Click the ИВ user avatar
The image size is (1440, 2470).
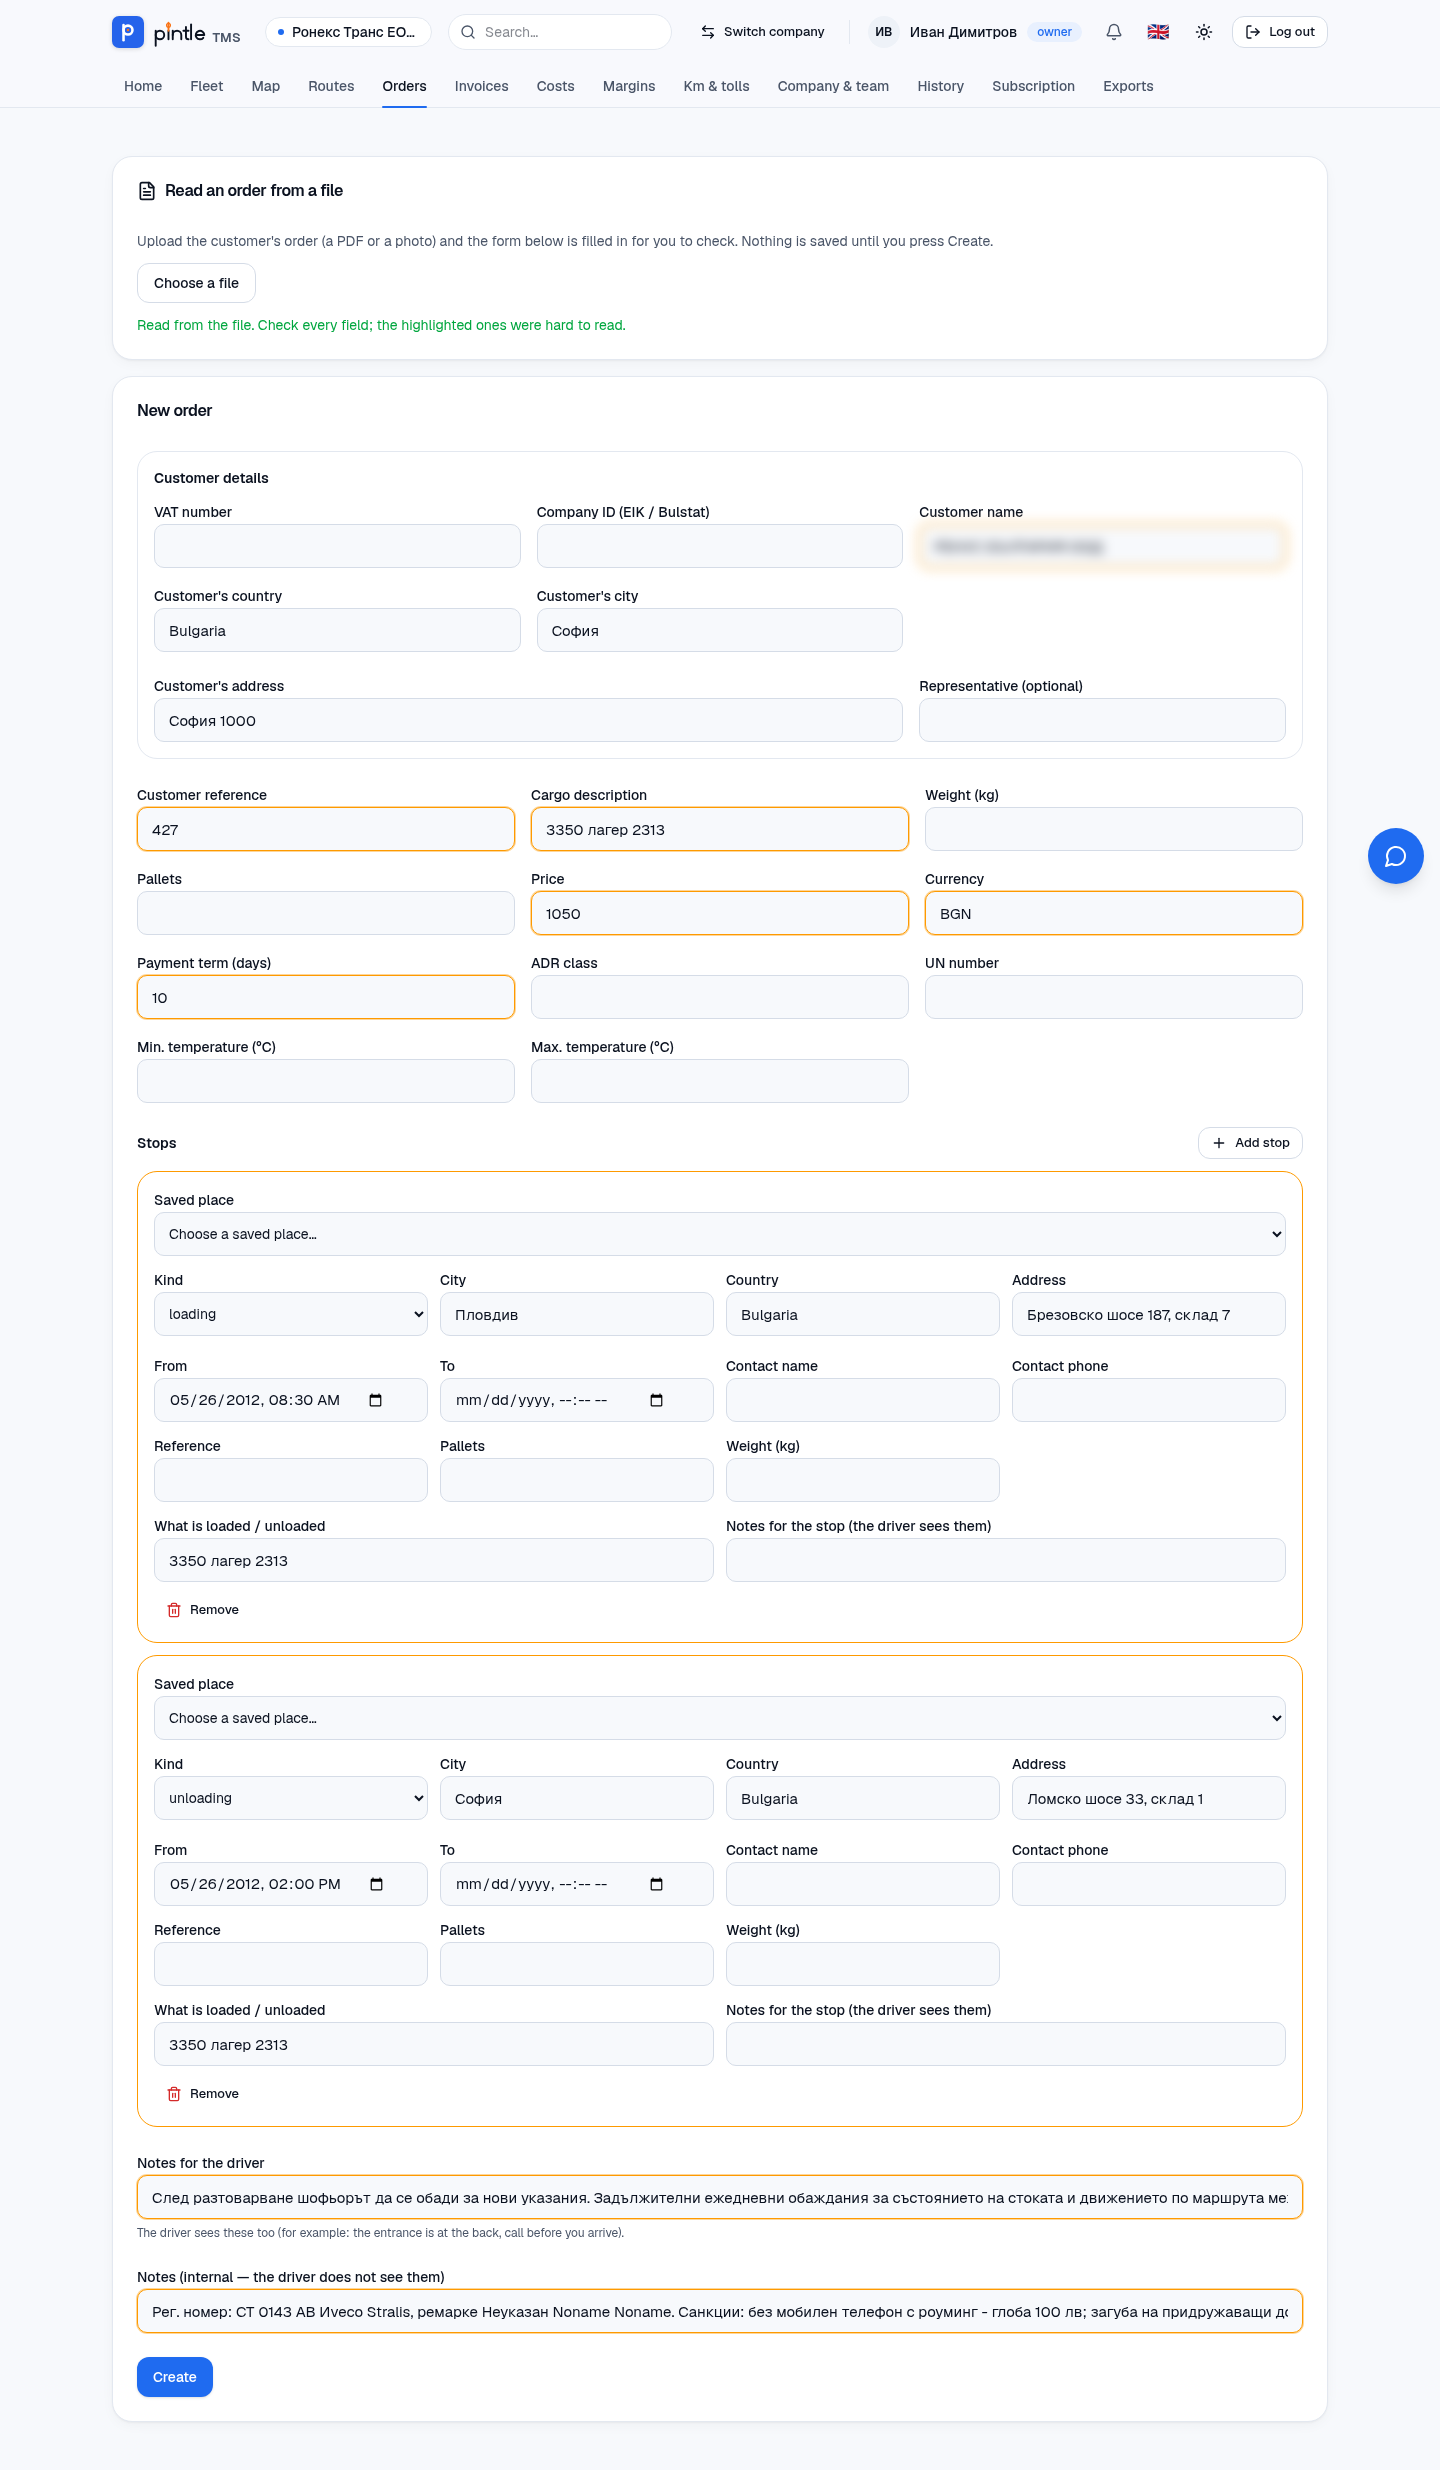pyautogui.click(x=883, y=32)
